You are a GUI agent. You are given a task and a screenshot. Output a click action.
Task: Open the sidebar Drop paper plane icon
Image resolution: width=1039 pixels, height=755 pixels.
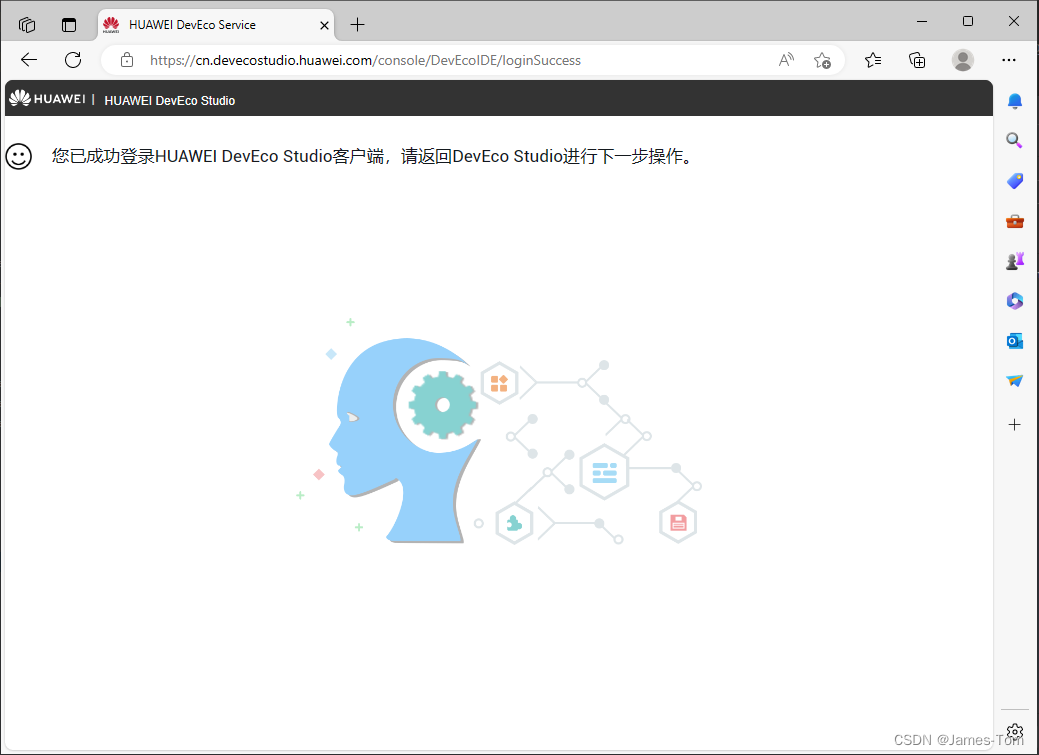click(1014, 381)
